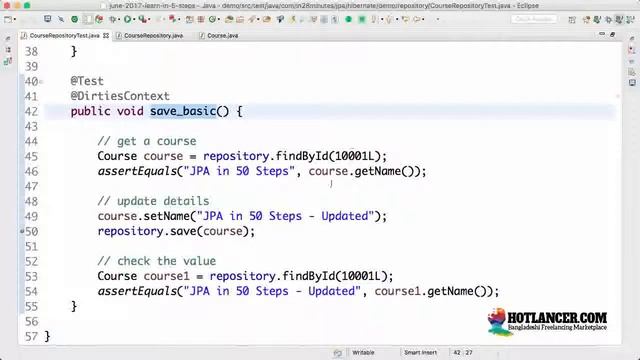Click the status bar icon left of Writable
Viewport: 640px width, 360px height.
338,353
